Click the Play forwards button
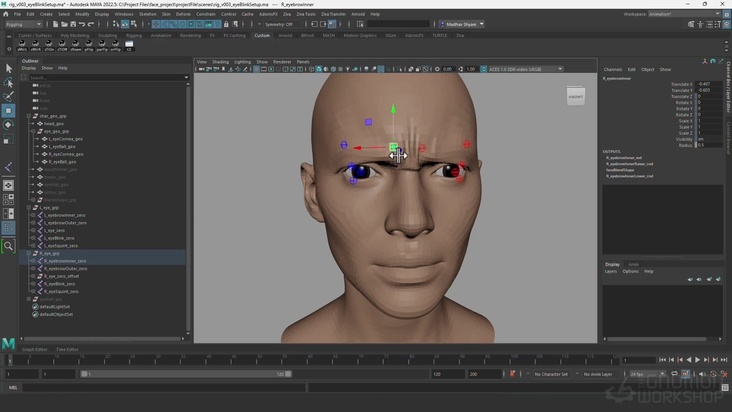732x412 pixels. point(697,360)
